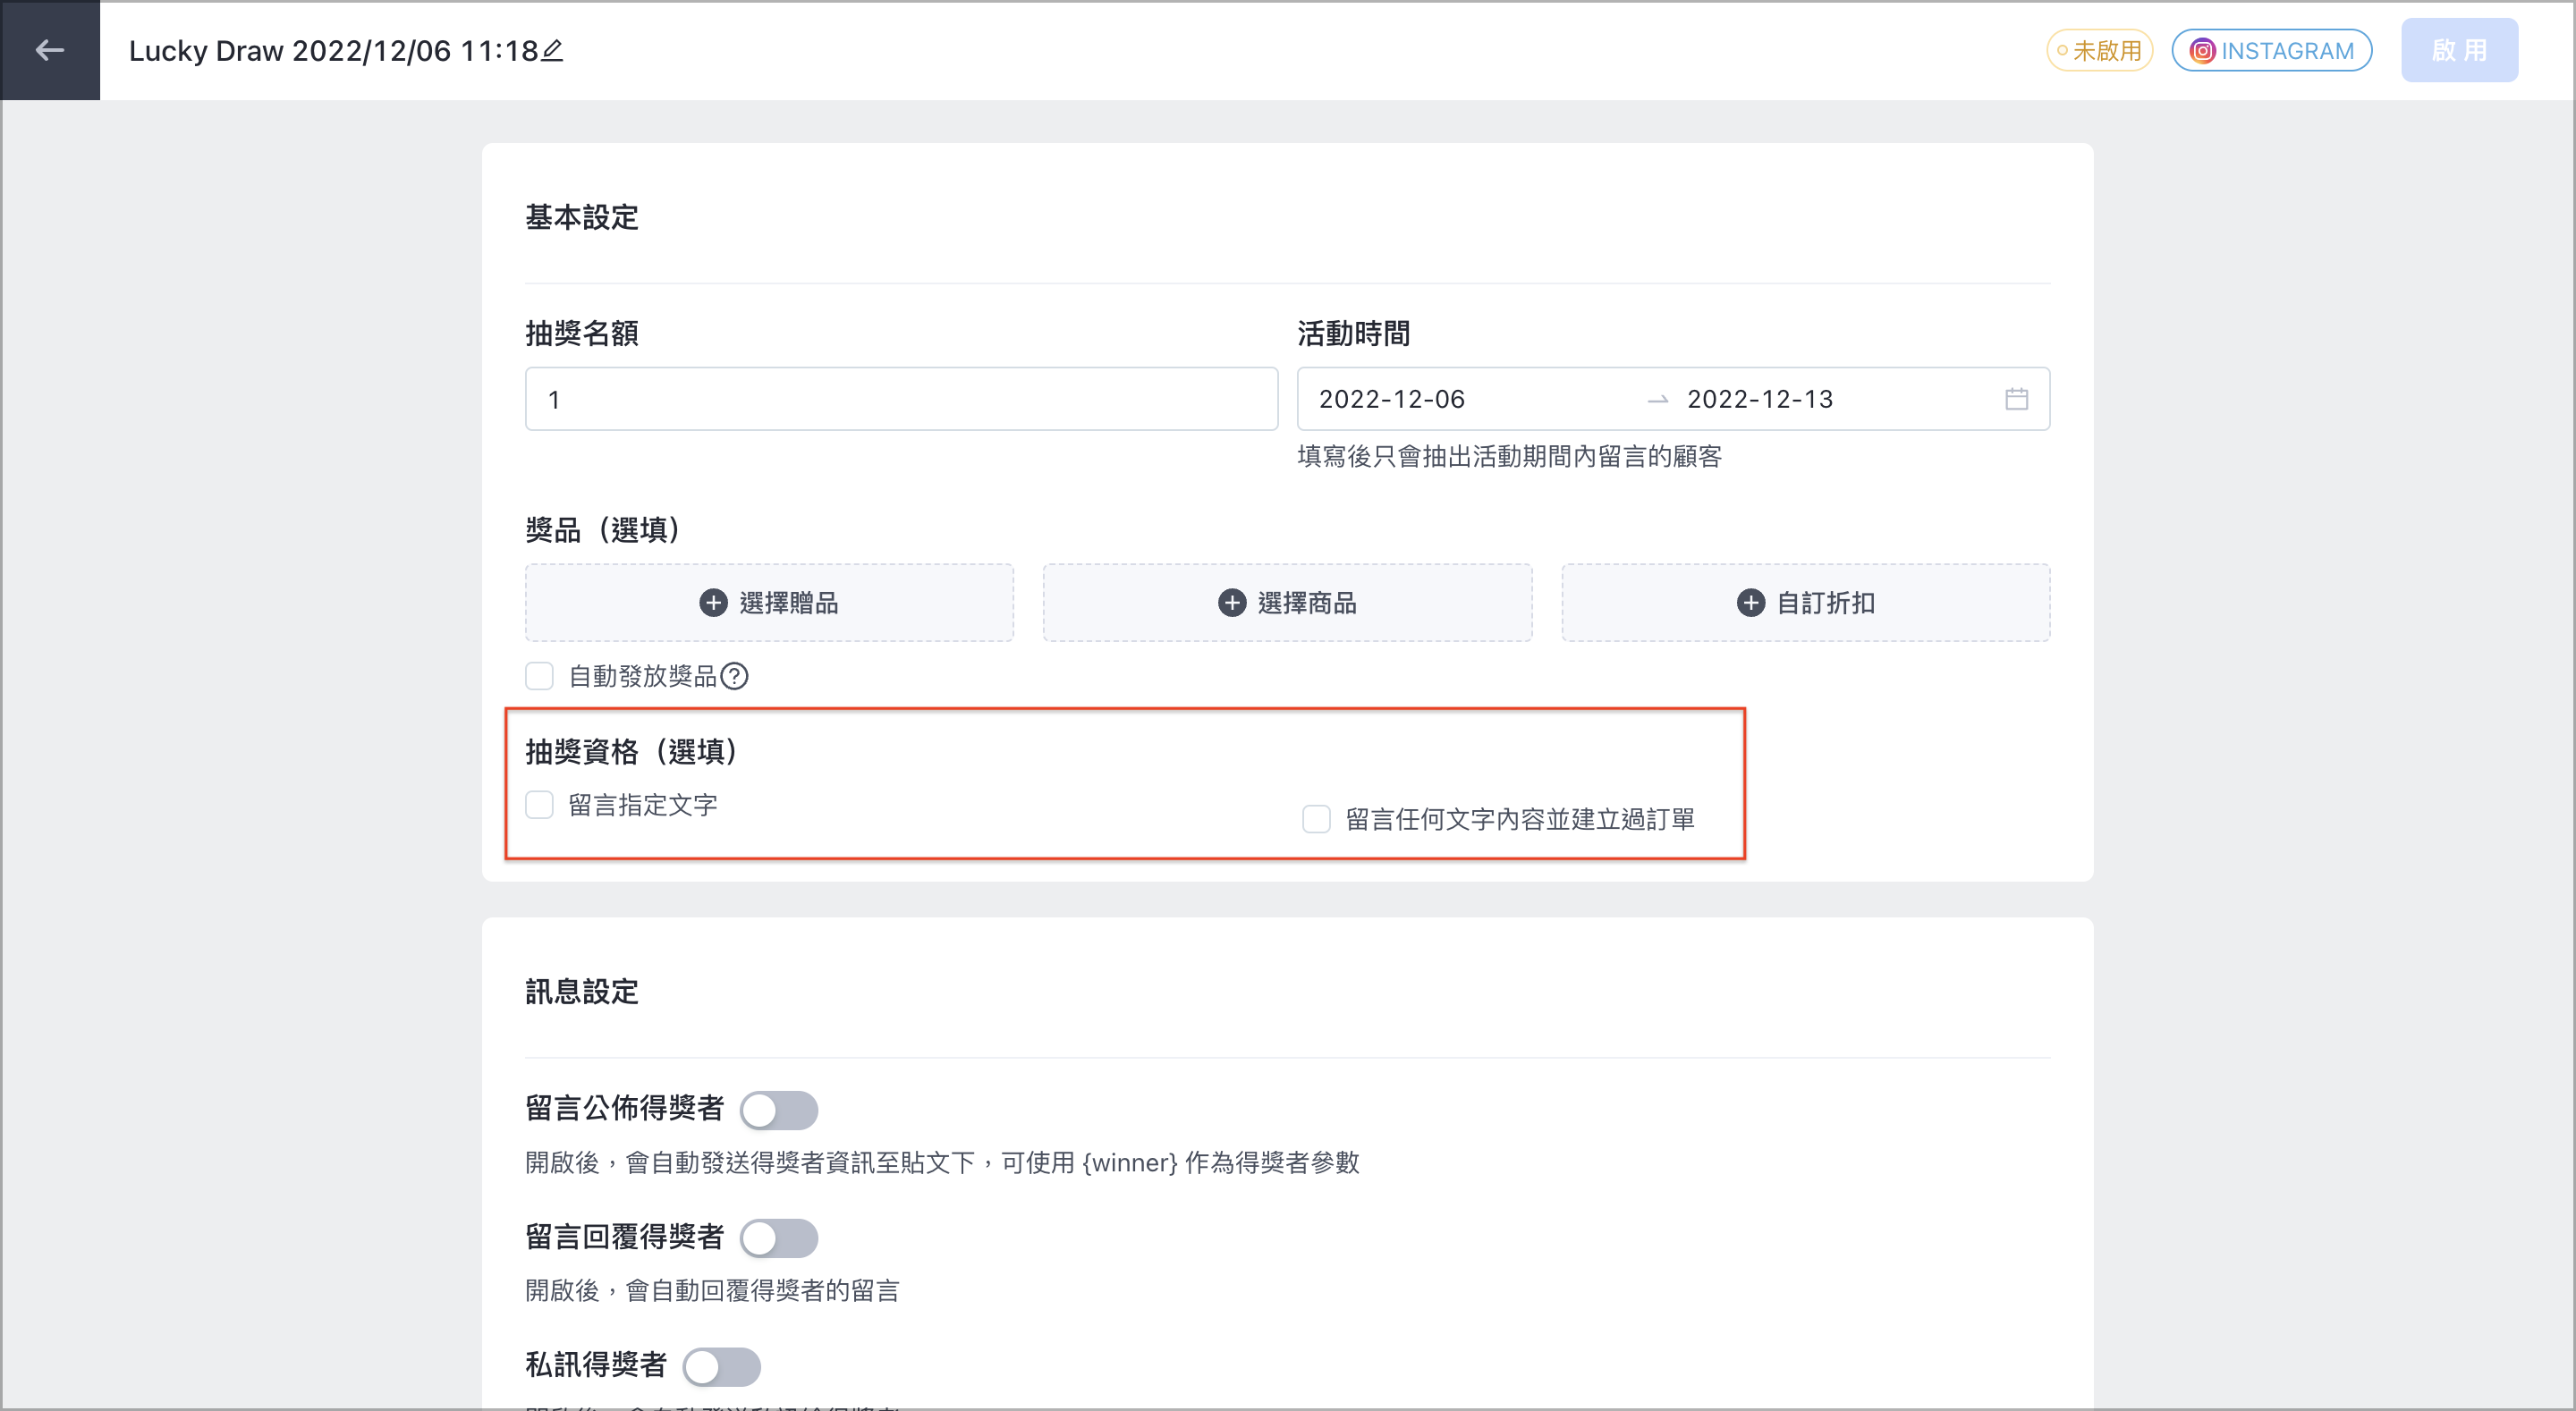The image size is (2576, 1411).
Task: Check 留言任何文字內容並建立過訂單 checkbox
Action: click(1316, 819)
